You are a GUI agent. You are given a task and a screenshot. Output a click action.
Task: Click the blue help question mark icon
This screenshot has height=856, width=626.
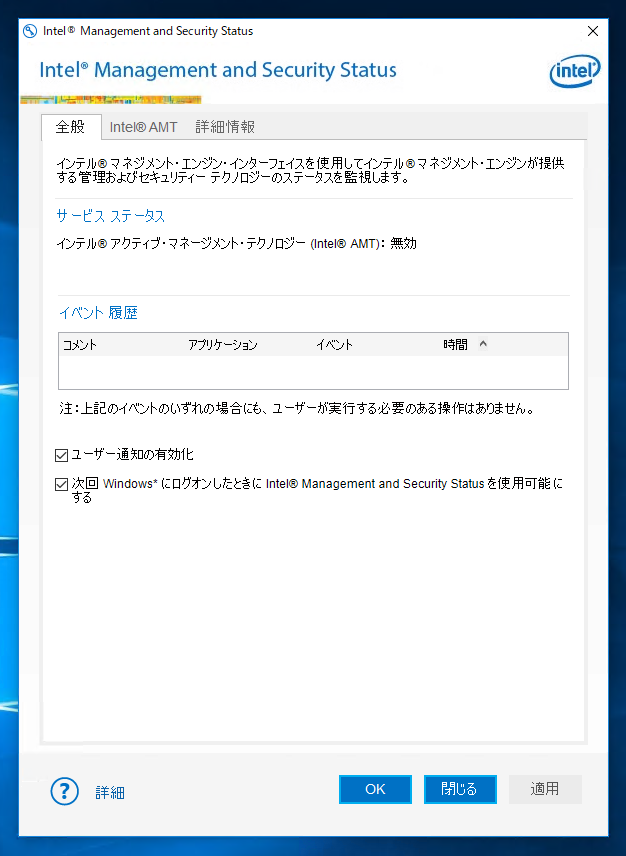tap(64, 790)
